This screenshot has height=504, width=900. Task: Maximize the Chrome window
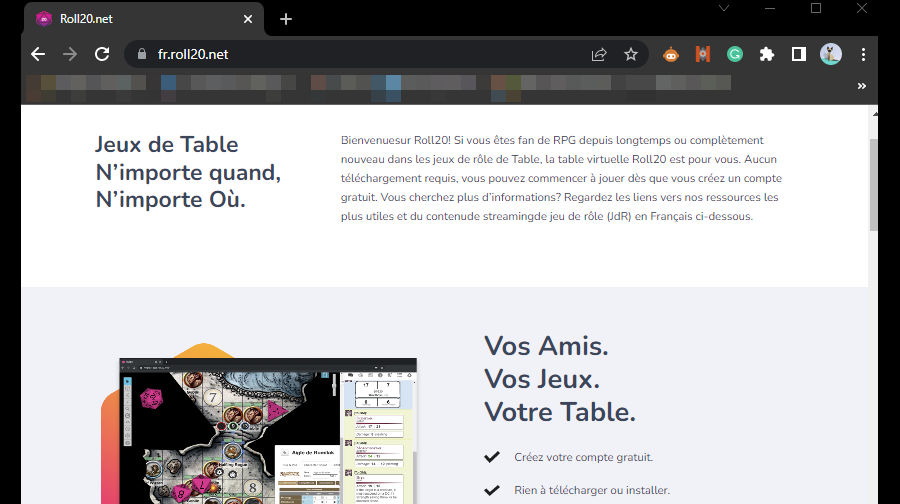[x=816, y=8]
